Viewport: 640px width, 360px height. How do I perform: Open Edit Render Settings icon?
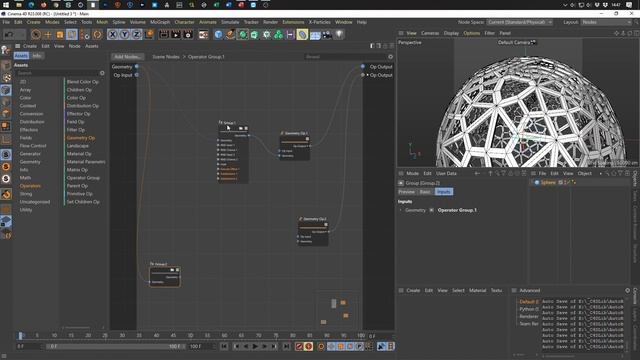pyautogui.click(x=188, y=35)
